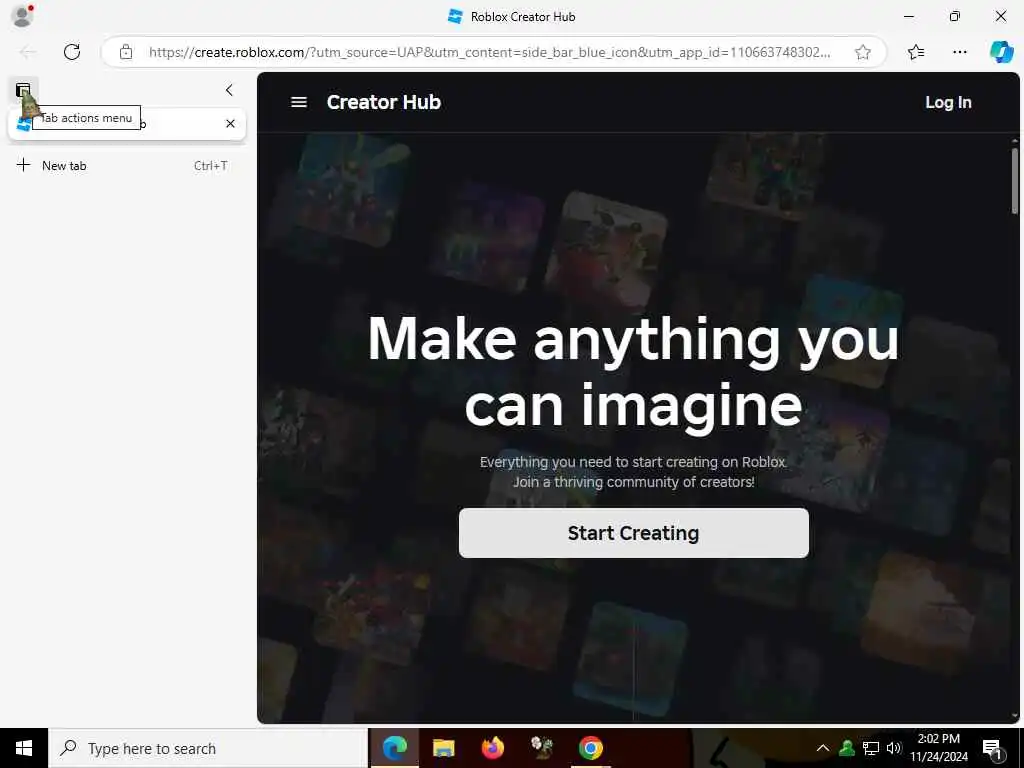Open the Windows Start menu
Image resolution: width=1024 pixels, height=768 pixels.
pyautogui.click(x=24, y=748)
